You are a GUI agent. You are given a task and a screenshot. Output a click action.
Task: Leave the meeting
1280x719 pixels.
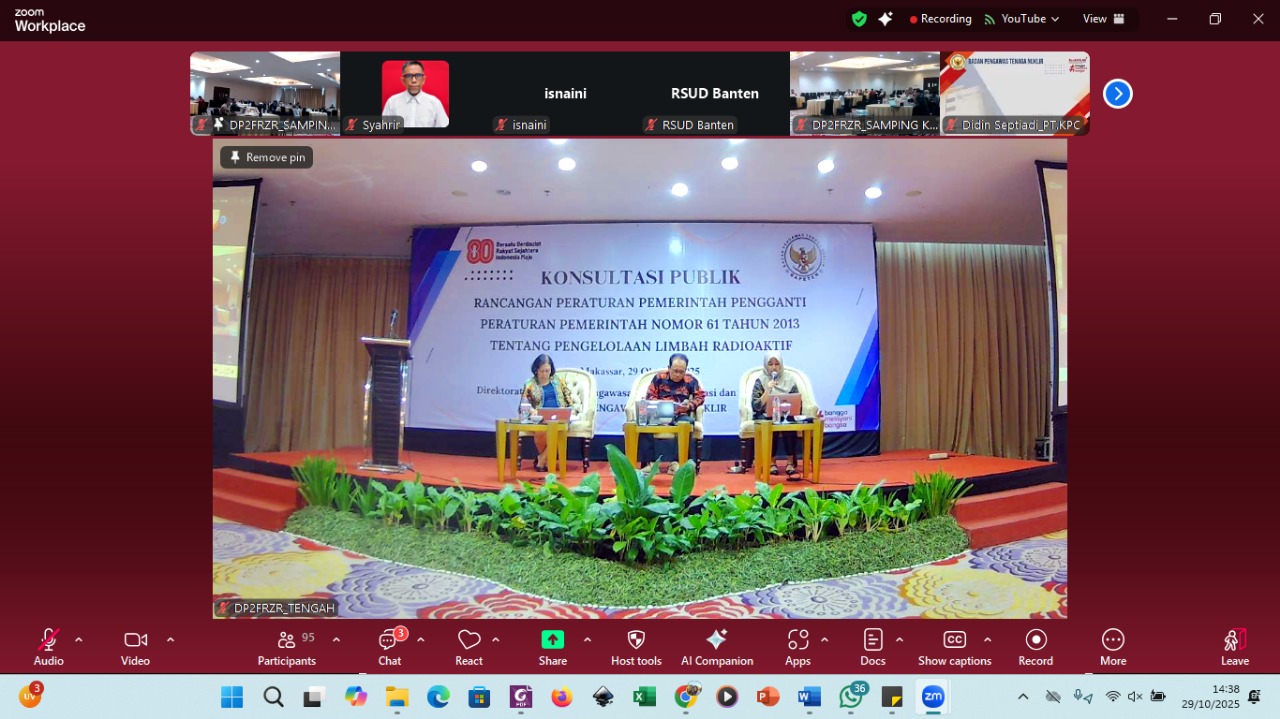(x=1234, y=647)
